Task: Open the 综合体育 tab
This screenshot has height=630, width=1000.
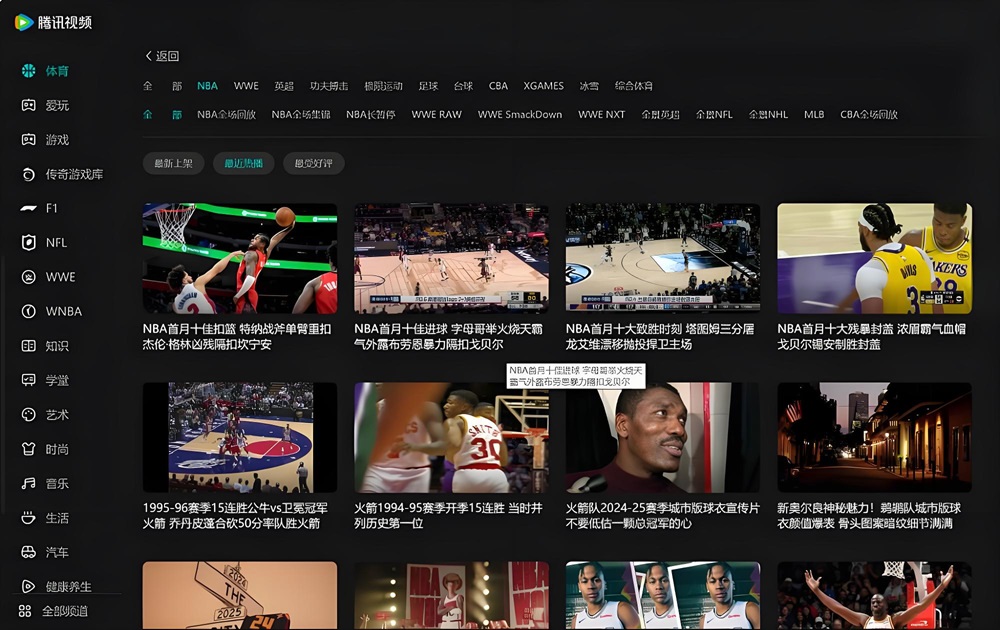Action: pyautogui.click(x=633, y=86)
